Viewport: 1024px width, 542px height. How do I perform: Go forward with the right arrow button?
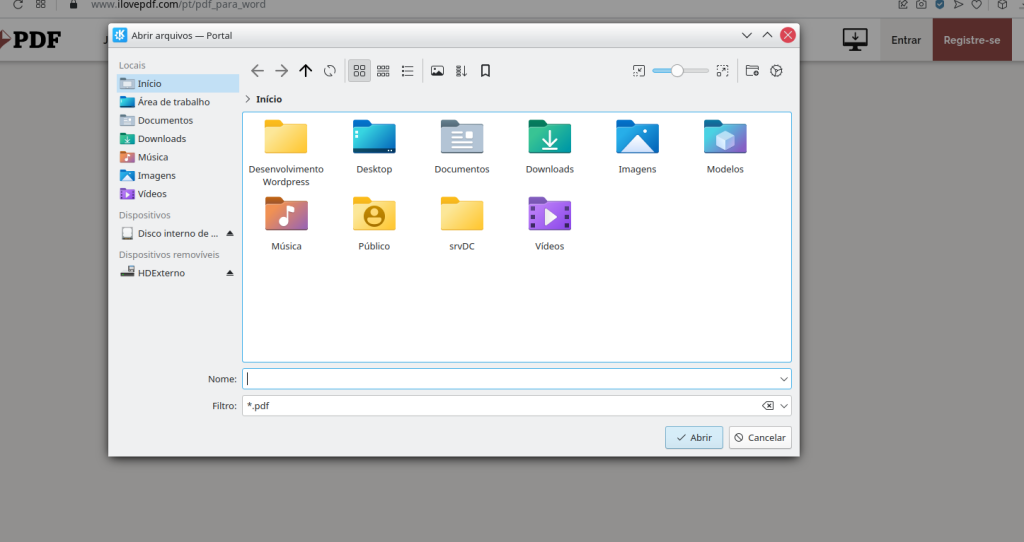coord(281,71)
